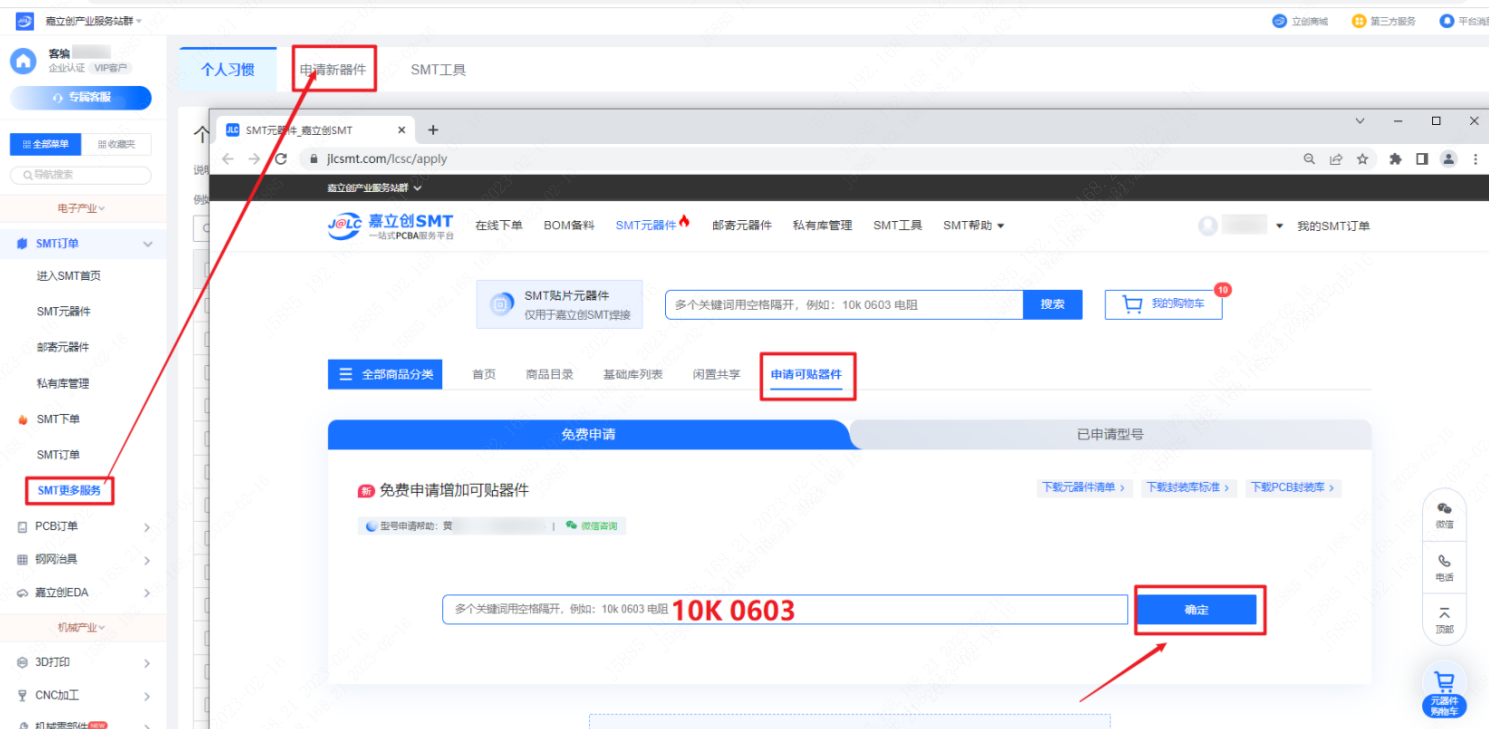The image size is (1489, 729).
Task: Open the browser extensions puzzle icon
Action: (x=1395, y=159)
